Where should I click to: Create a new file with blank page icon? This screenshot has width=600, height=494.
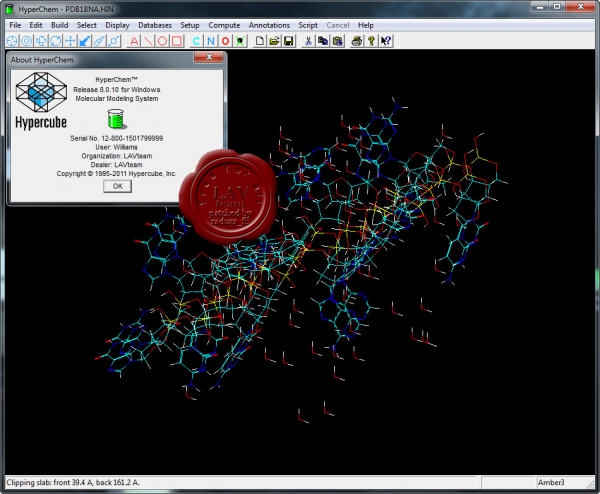click(x=260, y=41)
